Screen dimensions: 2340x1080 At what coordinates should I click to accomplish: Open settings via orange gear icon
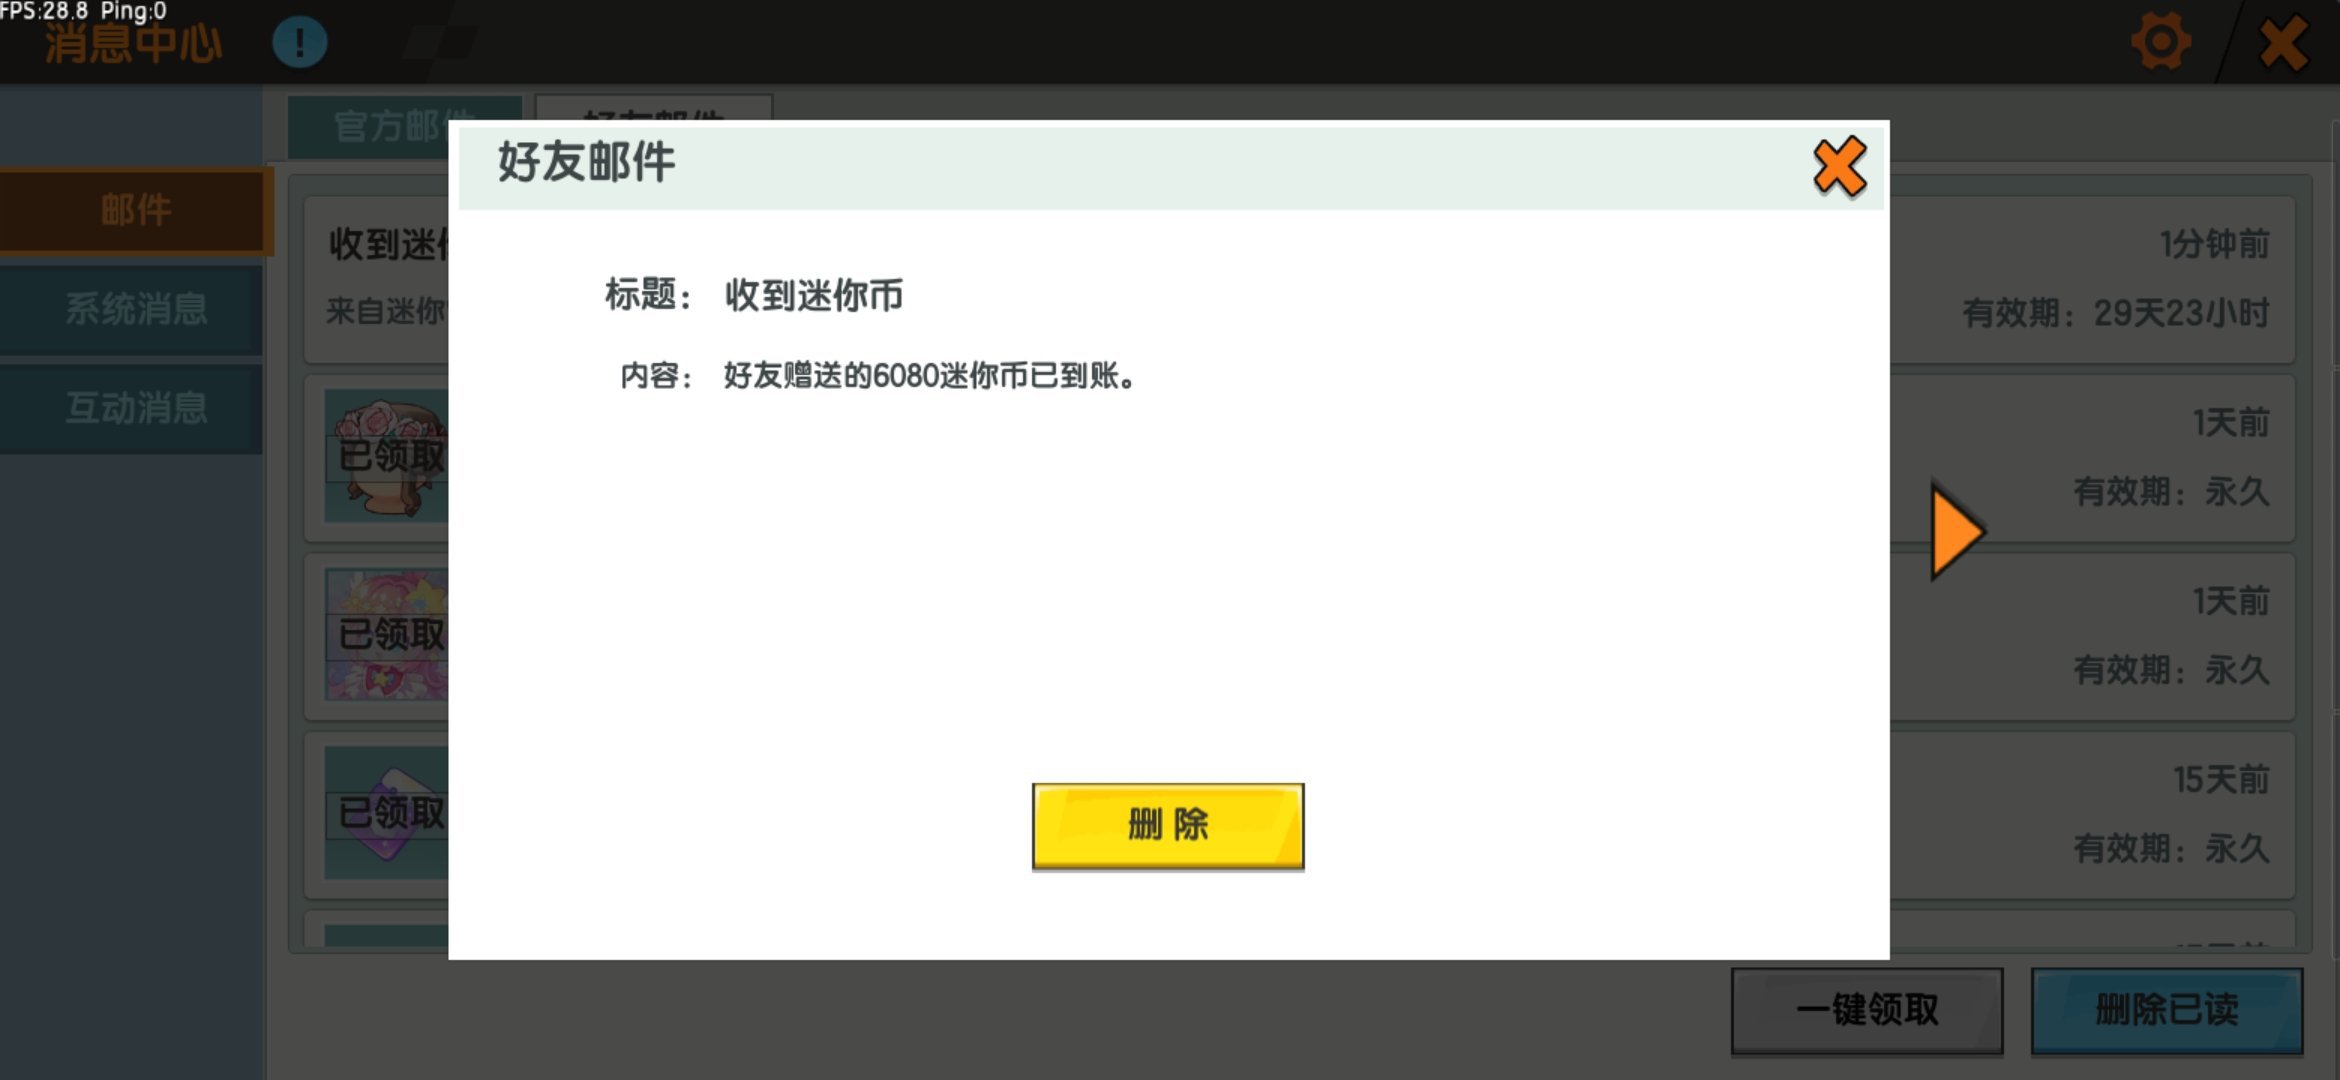[x=2160, y=42]
